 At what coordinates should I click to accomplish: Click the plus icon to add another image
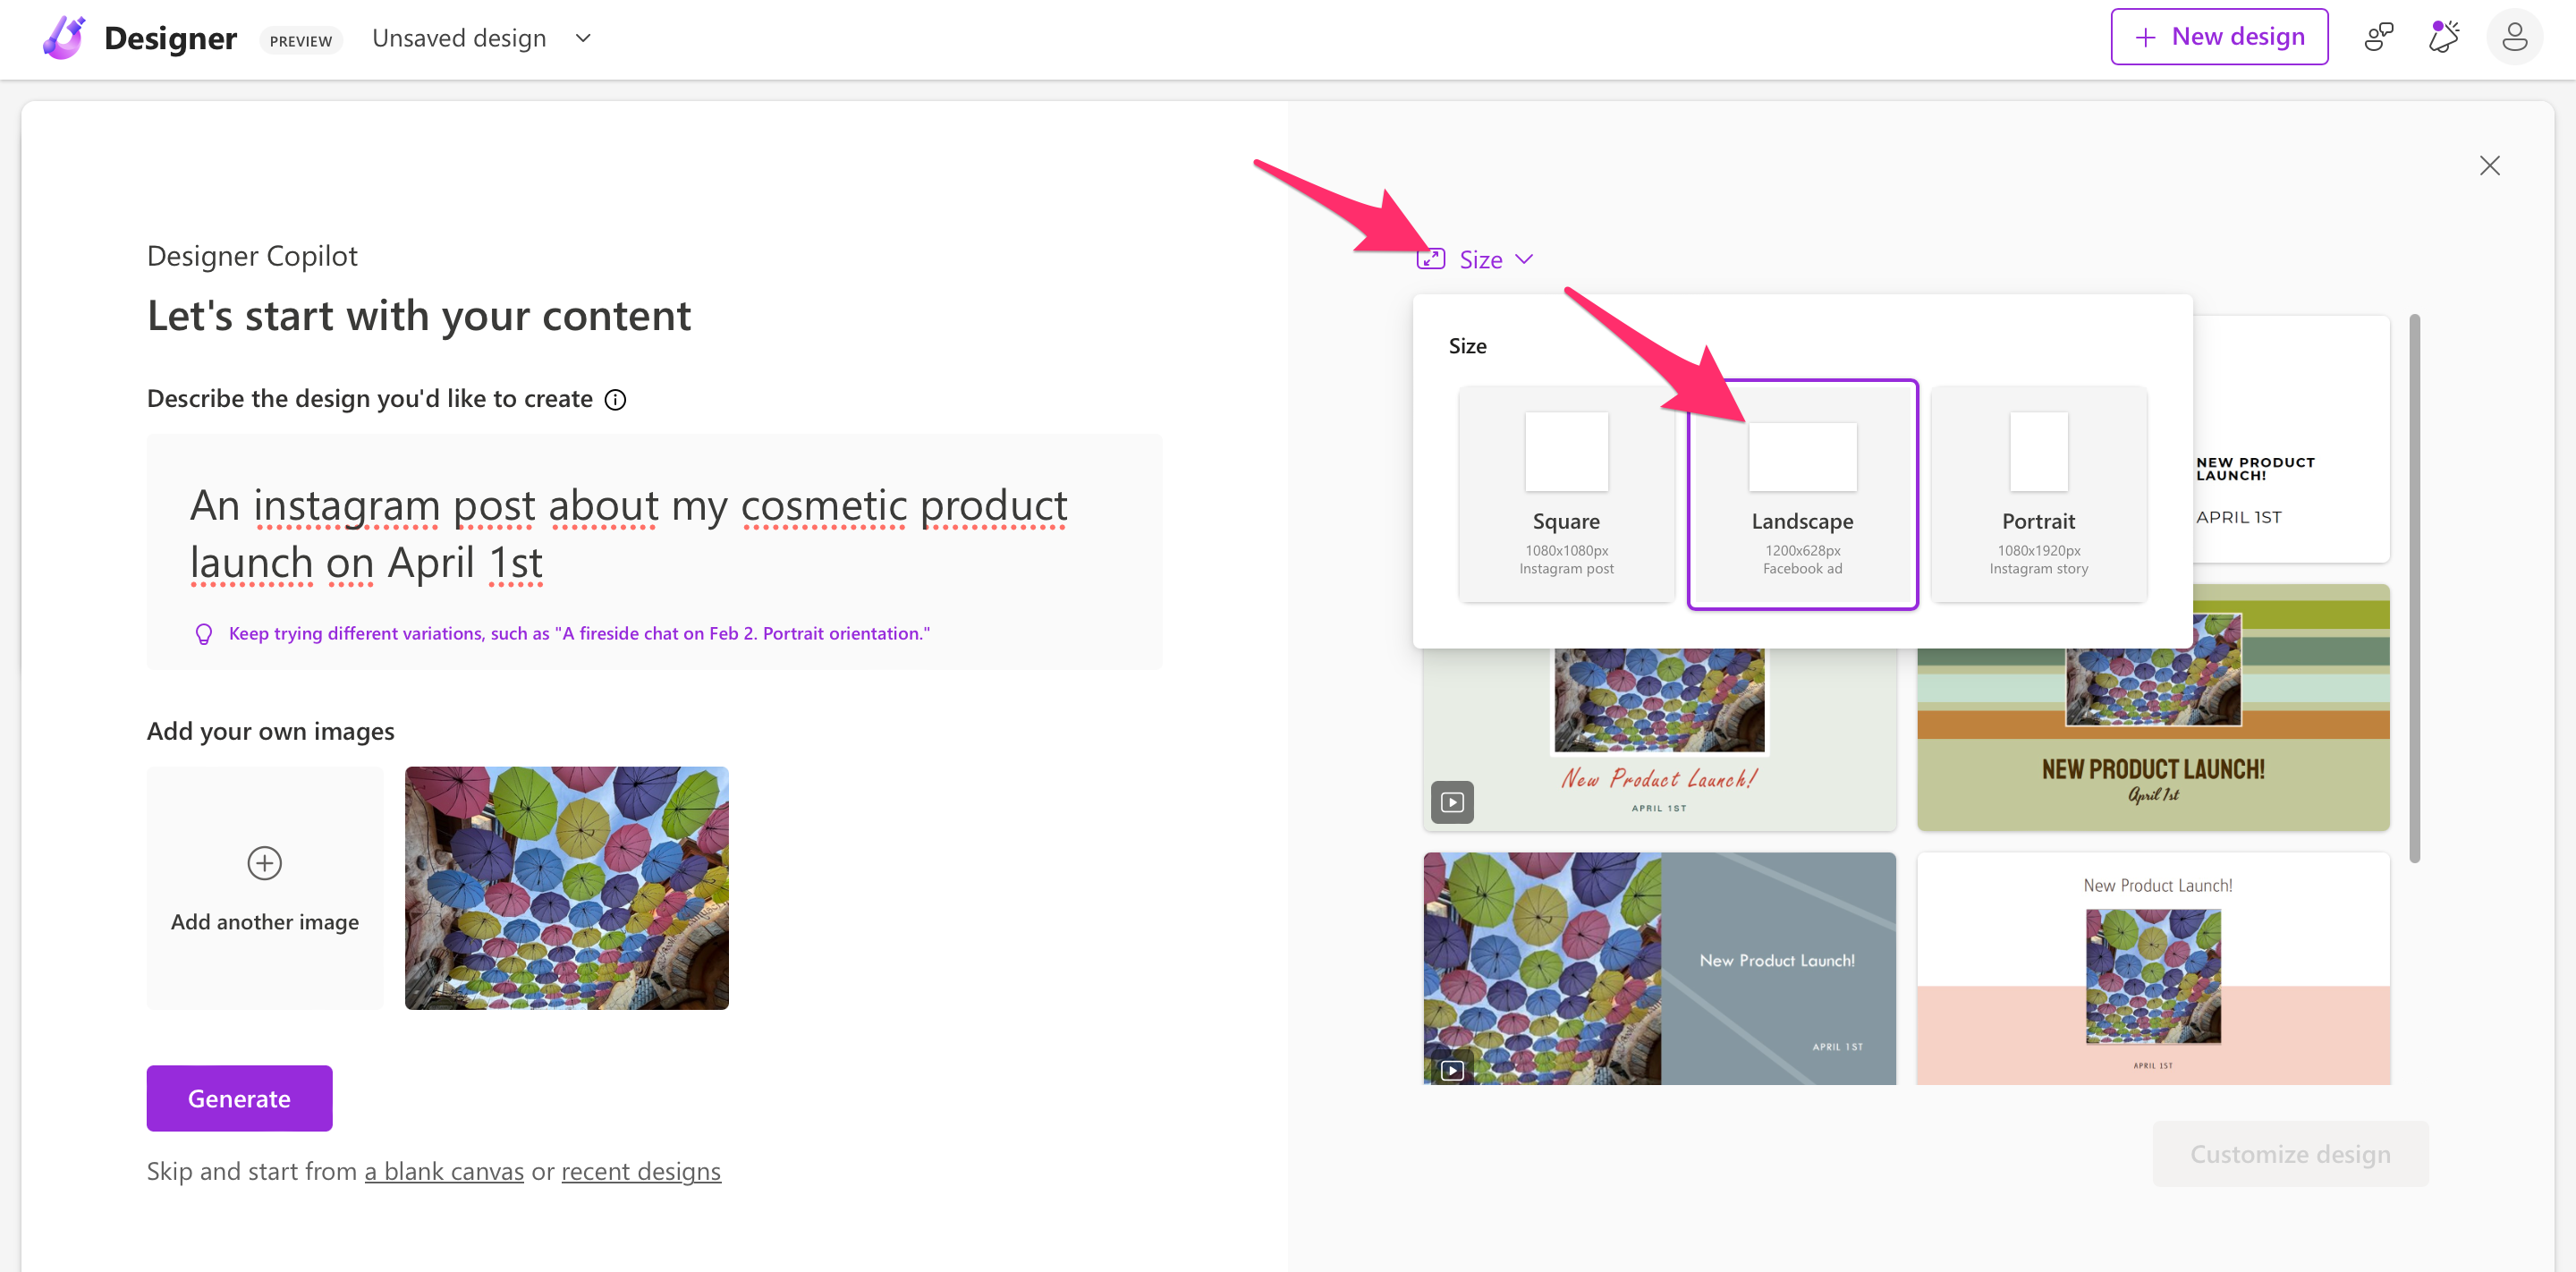[x=264, y=863]
